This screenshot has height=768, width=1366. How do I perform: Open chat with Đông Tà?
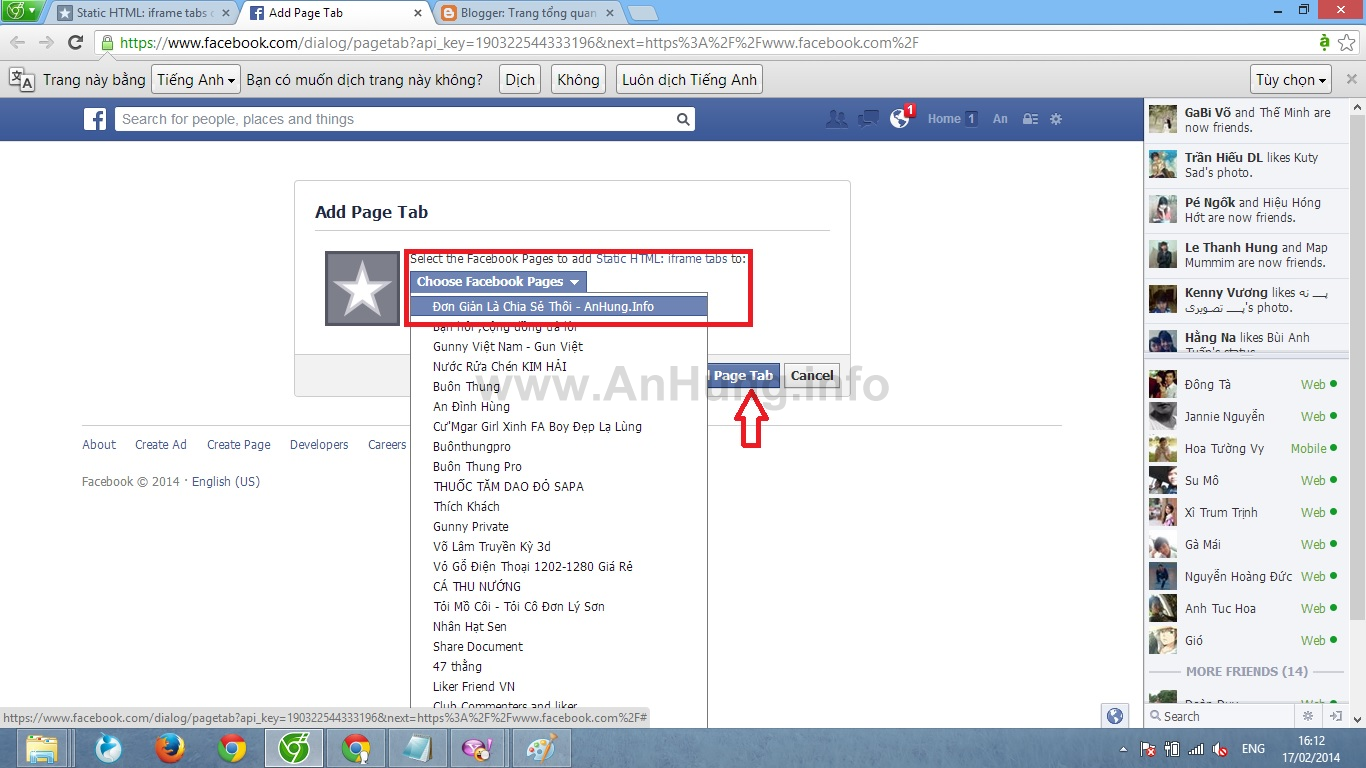tap(1245, 384)
